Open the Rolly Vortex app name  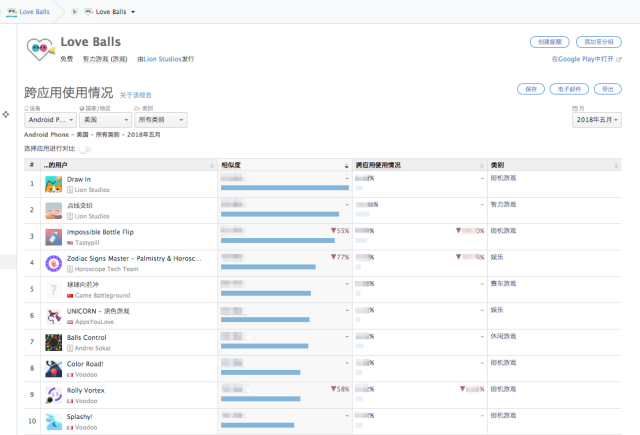[x=86, y=391]
